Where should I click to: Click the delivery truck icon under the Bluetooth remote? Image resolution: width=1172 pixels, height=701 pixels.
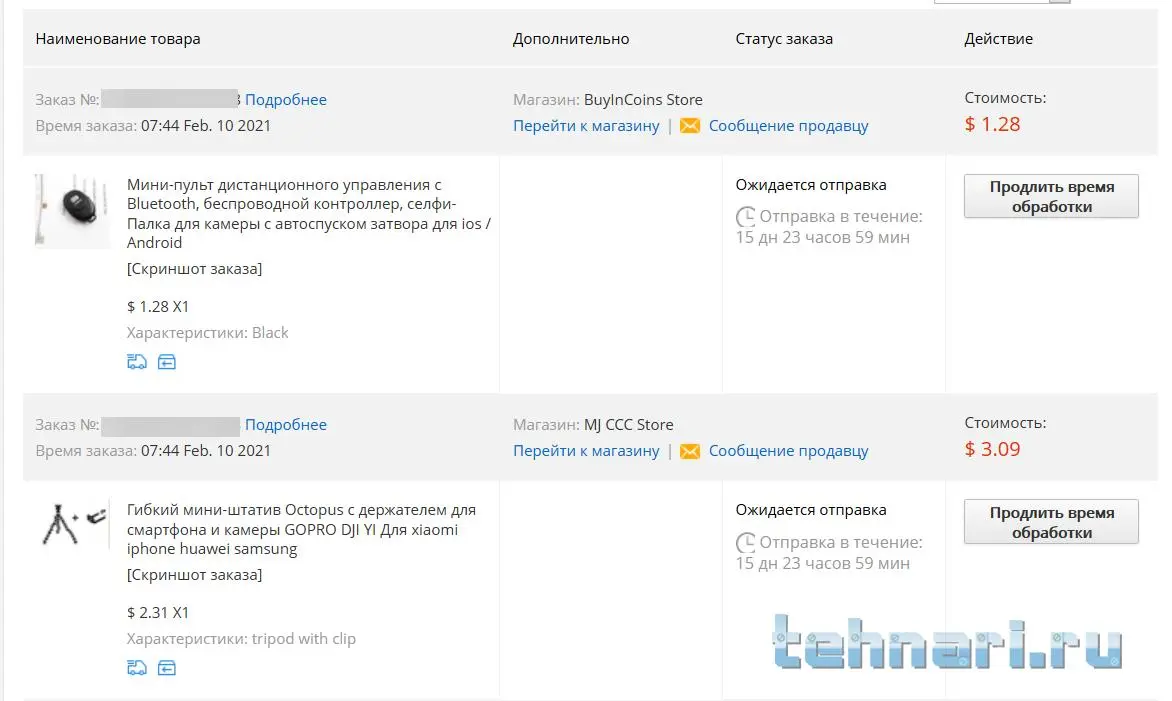pyautogui.click(x=137, y=362)
